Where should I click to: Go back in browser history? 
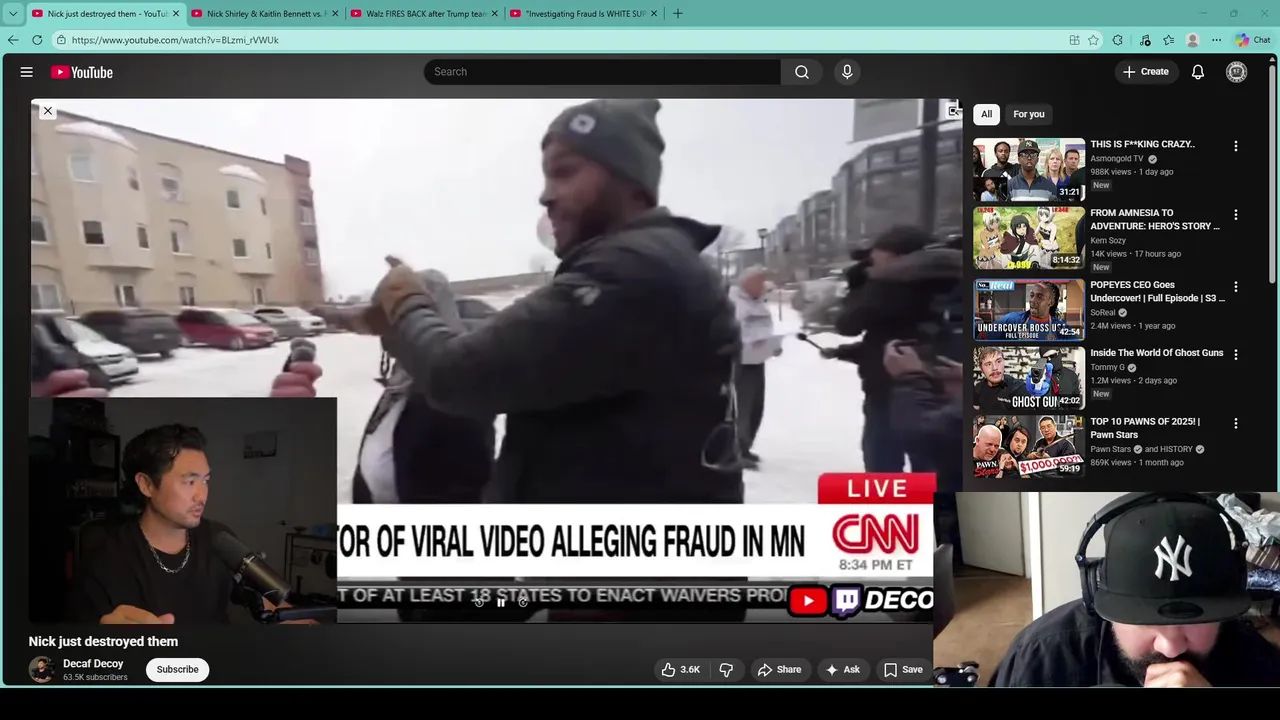pos(13,40)
